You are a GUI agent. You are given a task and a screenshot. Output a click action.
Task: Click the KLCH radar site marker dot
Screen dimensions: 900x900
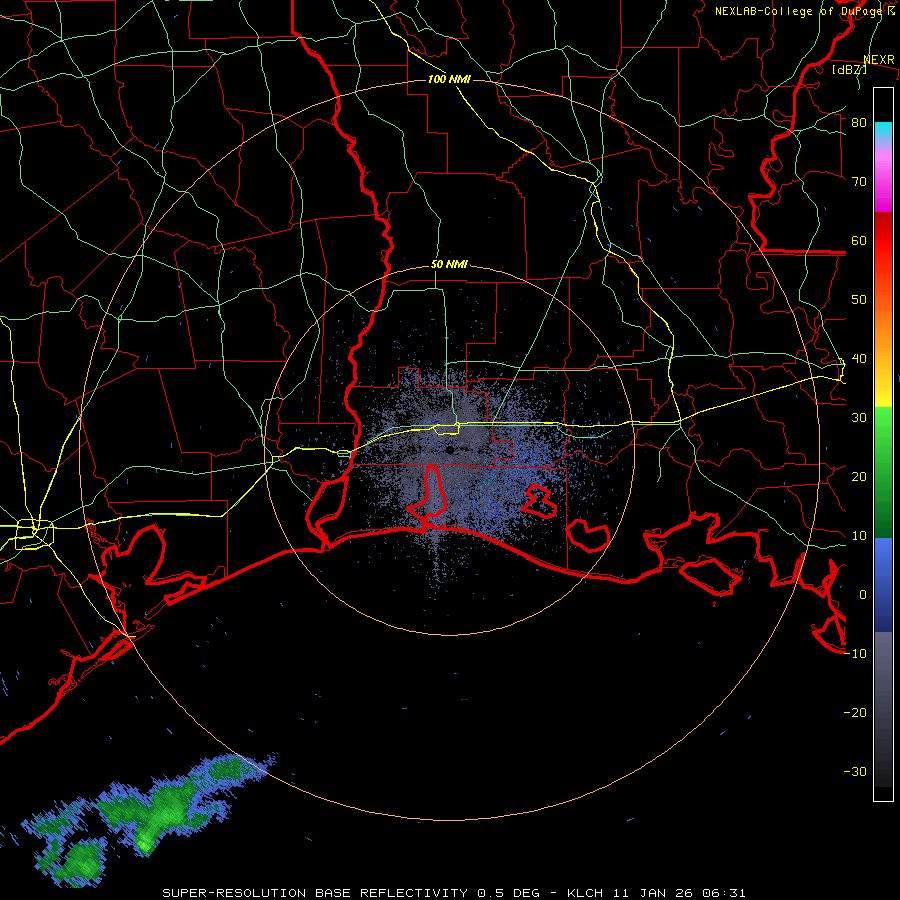450,450
